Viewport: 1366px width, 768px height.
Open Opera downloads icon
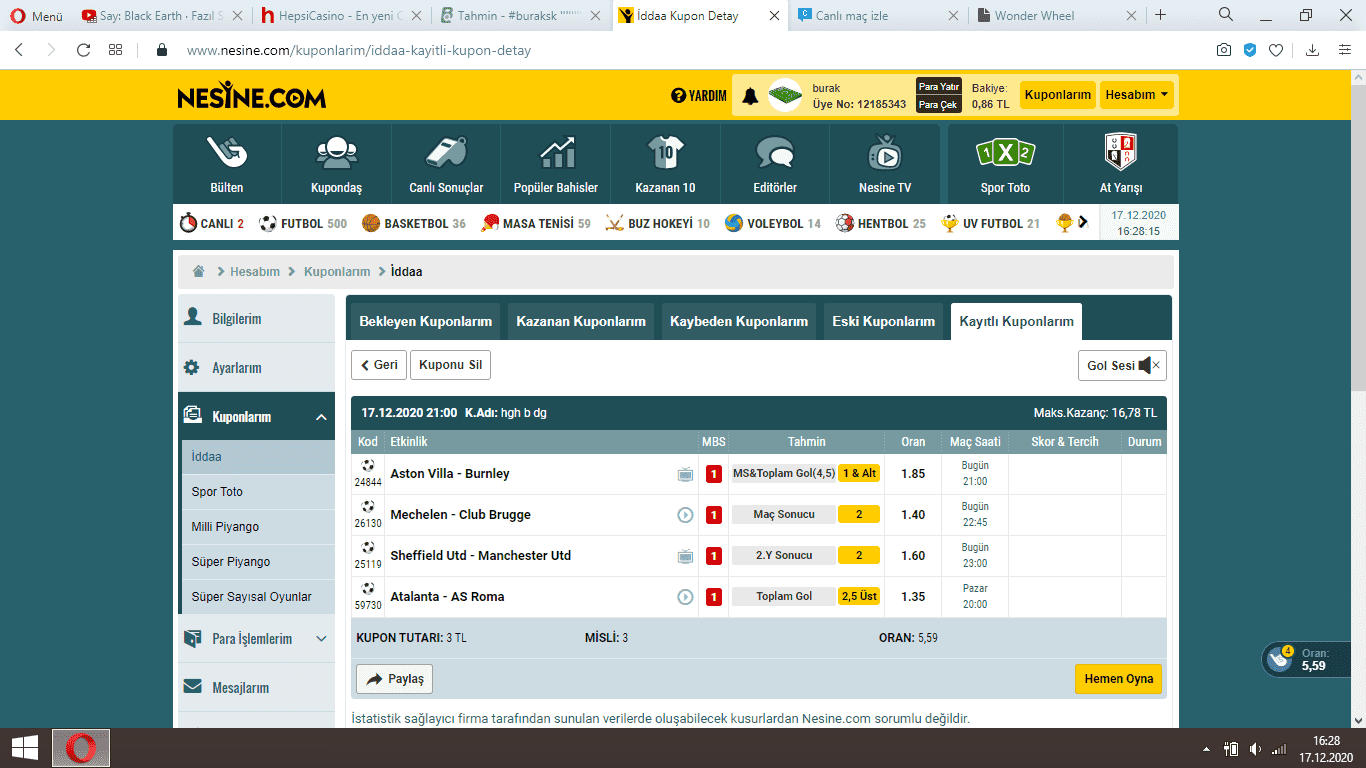pyautogui.click(x=1312, y=49)
